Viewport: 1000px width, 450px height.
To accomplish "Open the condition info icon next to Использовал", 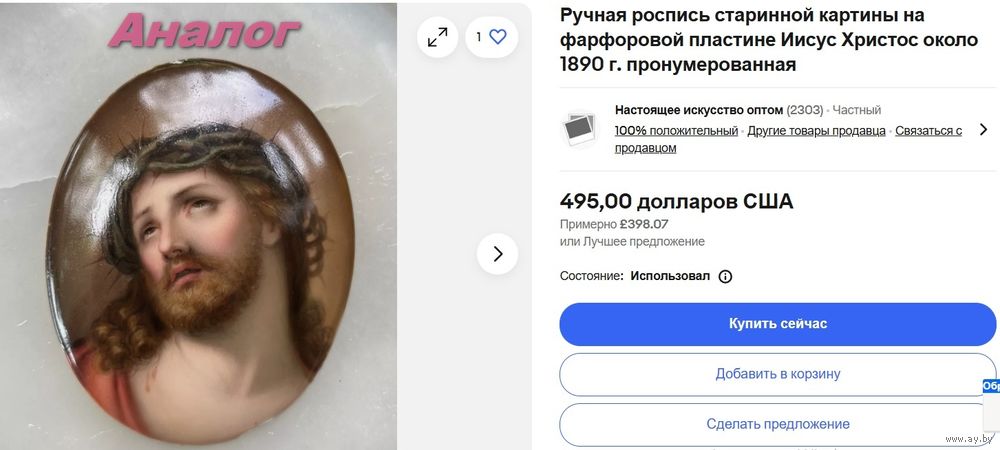I will click(725, 277).
